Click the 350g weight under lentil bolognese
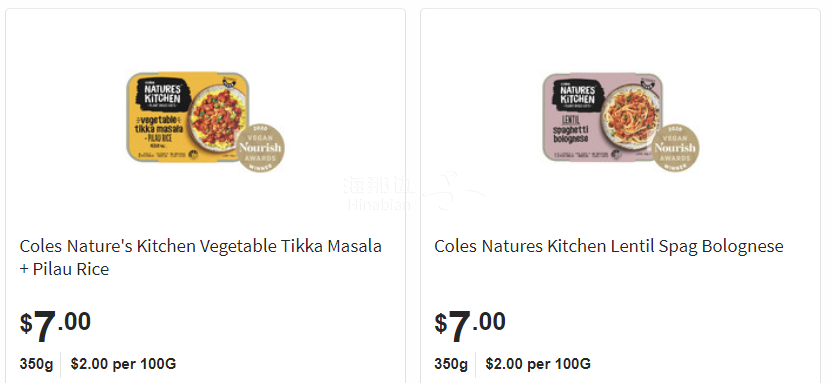Viewport: 832px width, 383px height. 451,364
